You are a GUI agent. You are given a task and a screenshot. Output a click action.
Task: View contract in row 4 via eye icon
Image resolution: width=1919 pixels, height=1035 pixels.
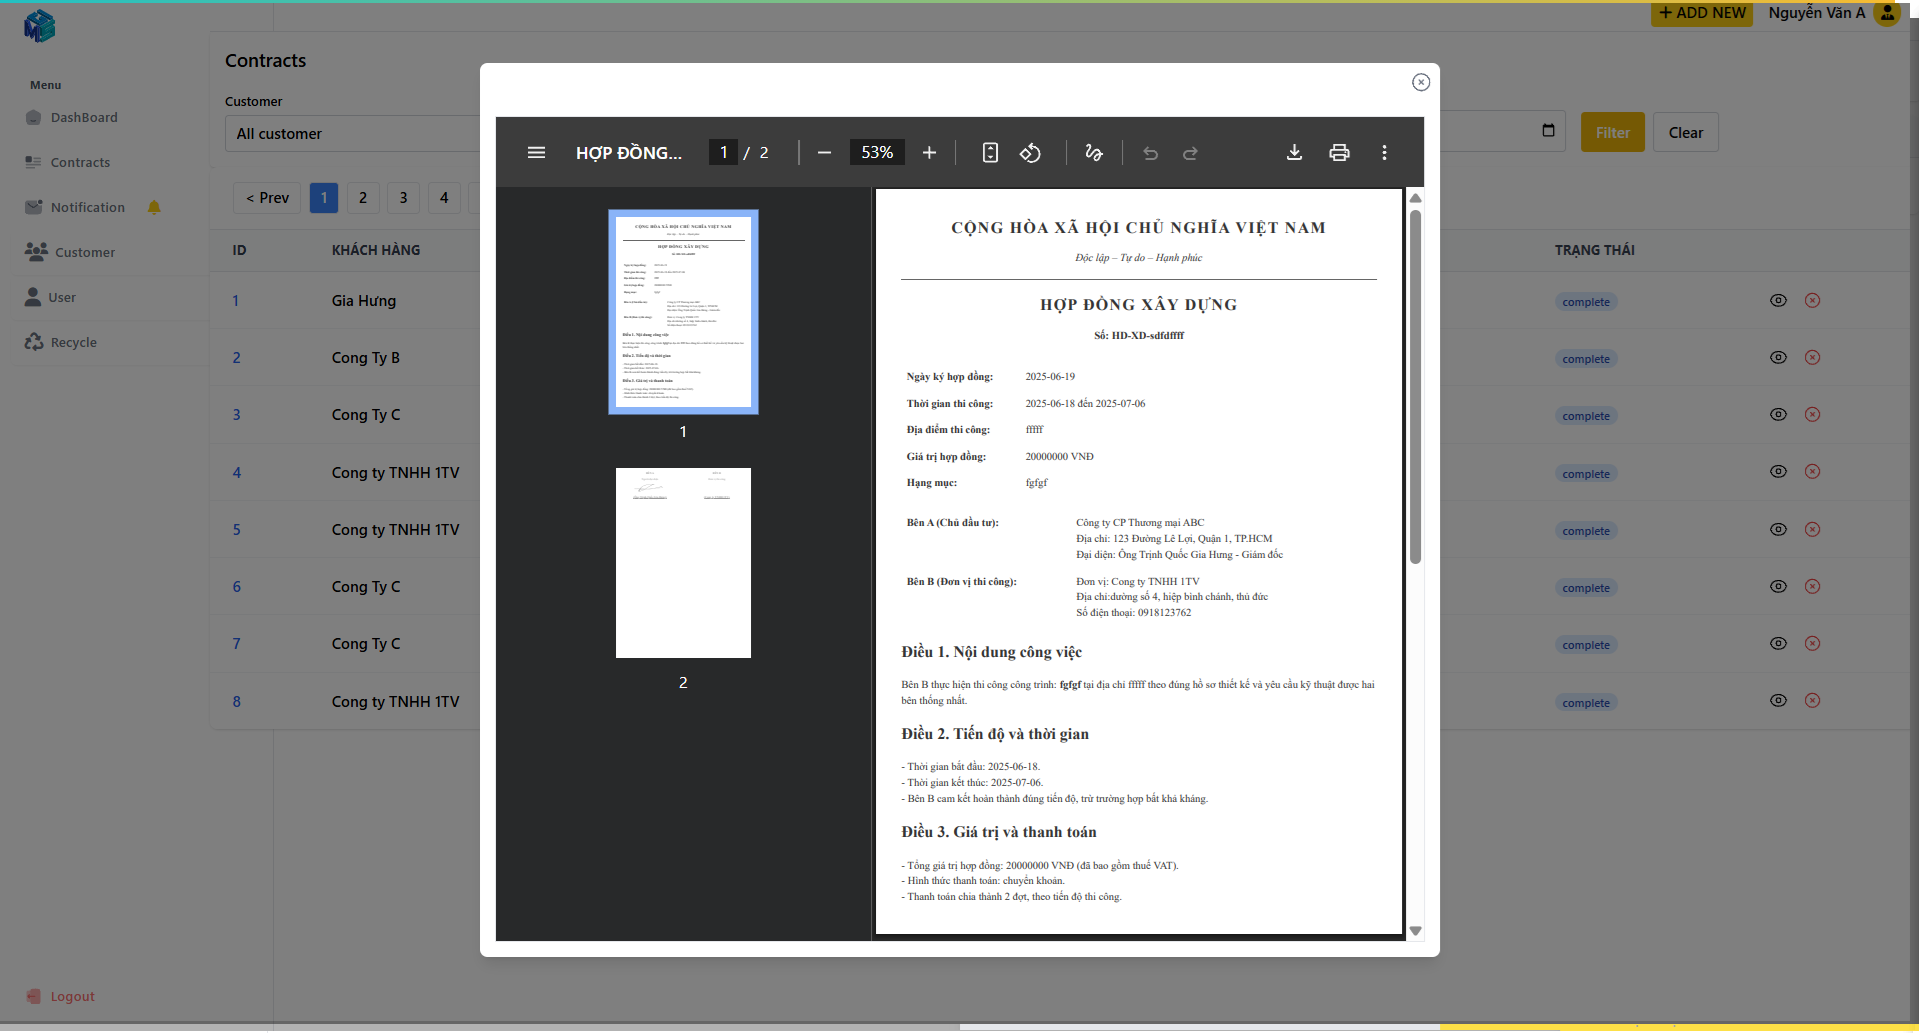(1778, 472)
